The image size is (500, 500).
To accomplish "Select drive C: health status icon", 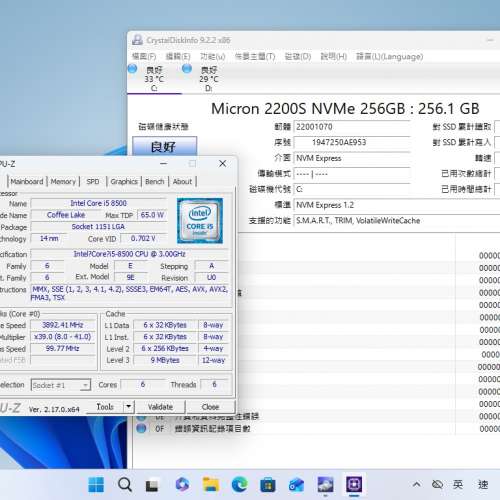I will [133, 69].
